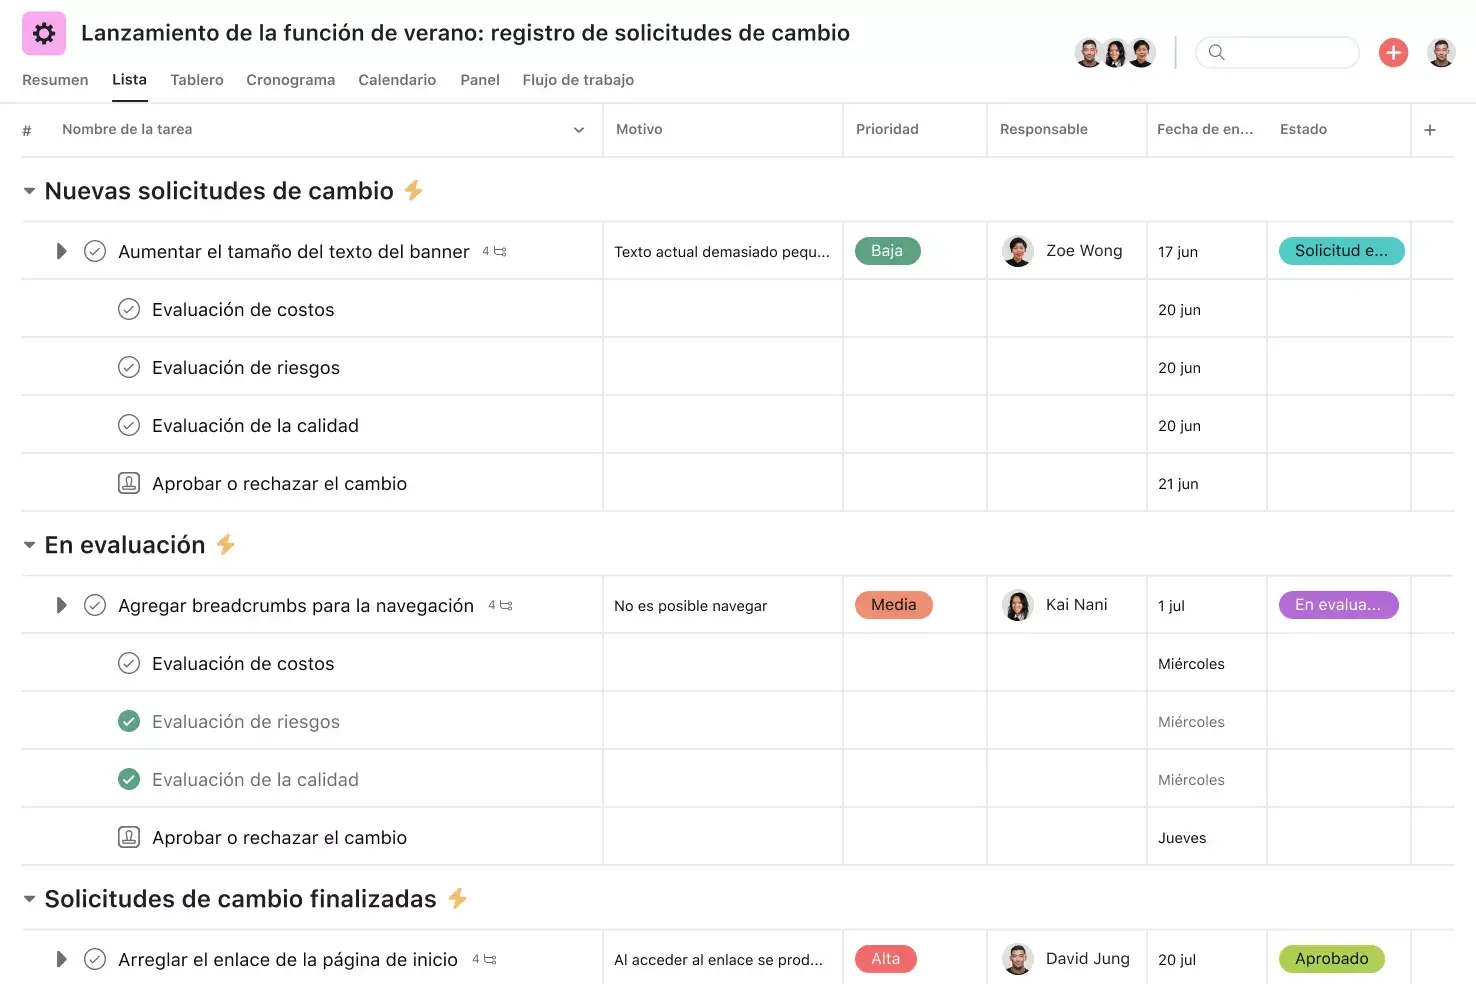Toggle subtasks of Aumentar el tamaño del texto
This screenshot has height=984, width=1476.
coord(61,251)
